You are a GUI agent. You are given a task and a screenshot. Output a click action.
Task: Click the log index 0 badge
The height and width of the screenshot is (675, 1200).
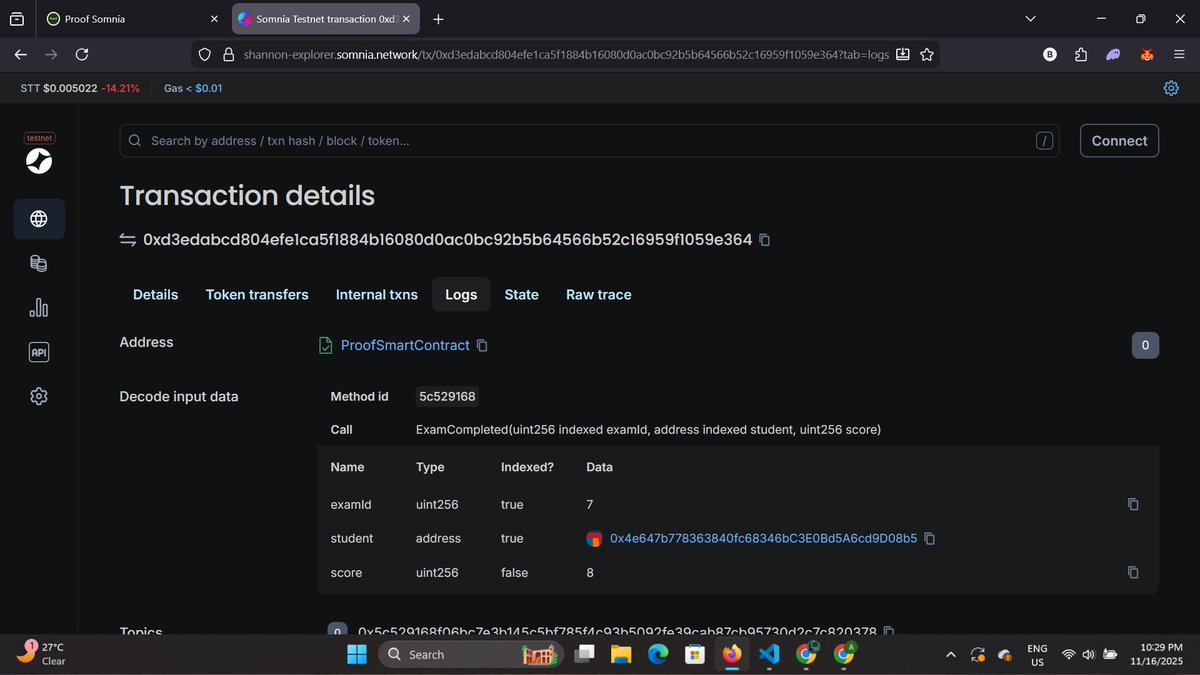pos(1145,346)
